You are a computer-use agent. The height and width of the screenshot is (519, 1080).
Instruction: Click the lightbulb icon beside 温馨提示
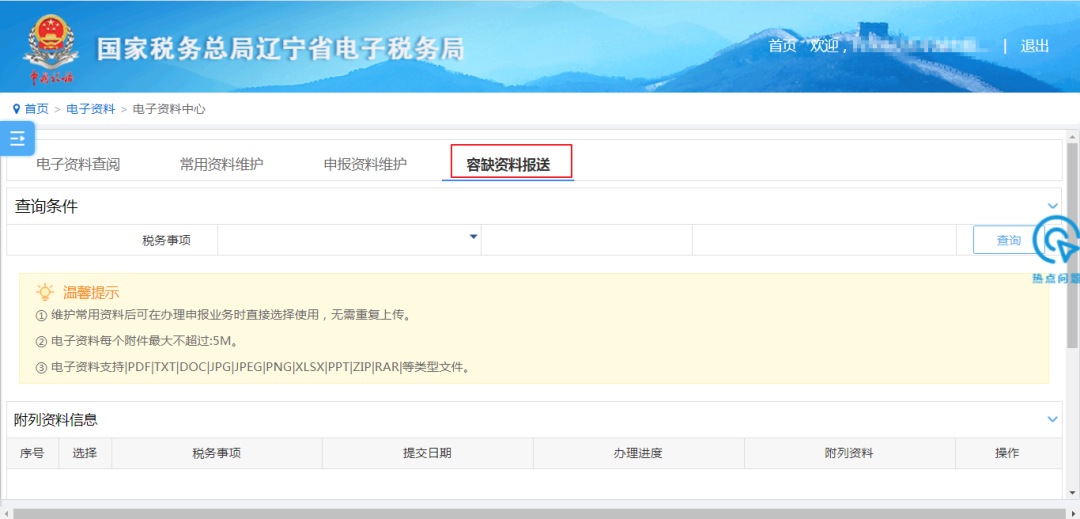(x=45, y=292)
